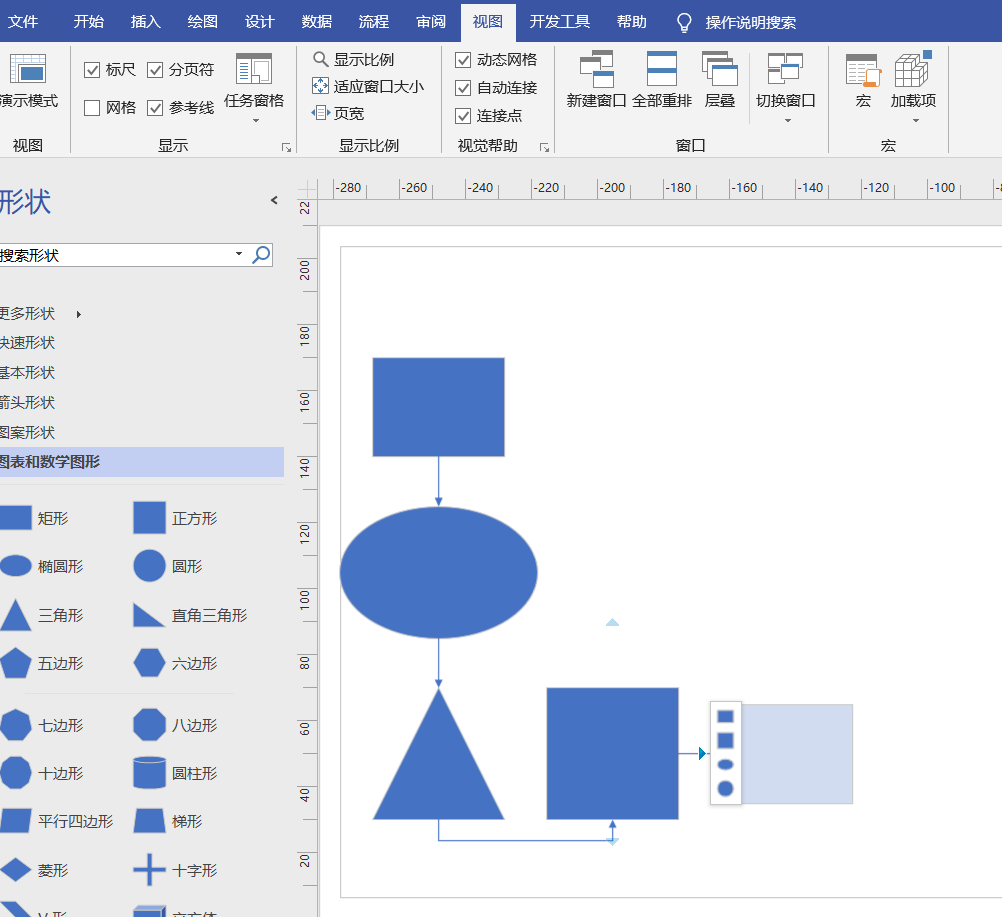This screenshot has width=1002, height=917.
Task: Toggle Dynamic Grid (动态网格) checkbox
Action: (463, 60)
